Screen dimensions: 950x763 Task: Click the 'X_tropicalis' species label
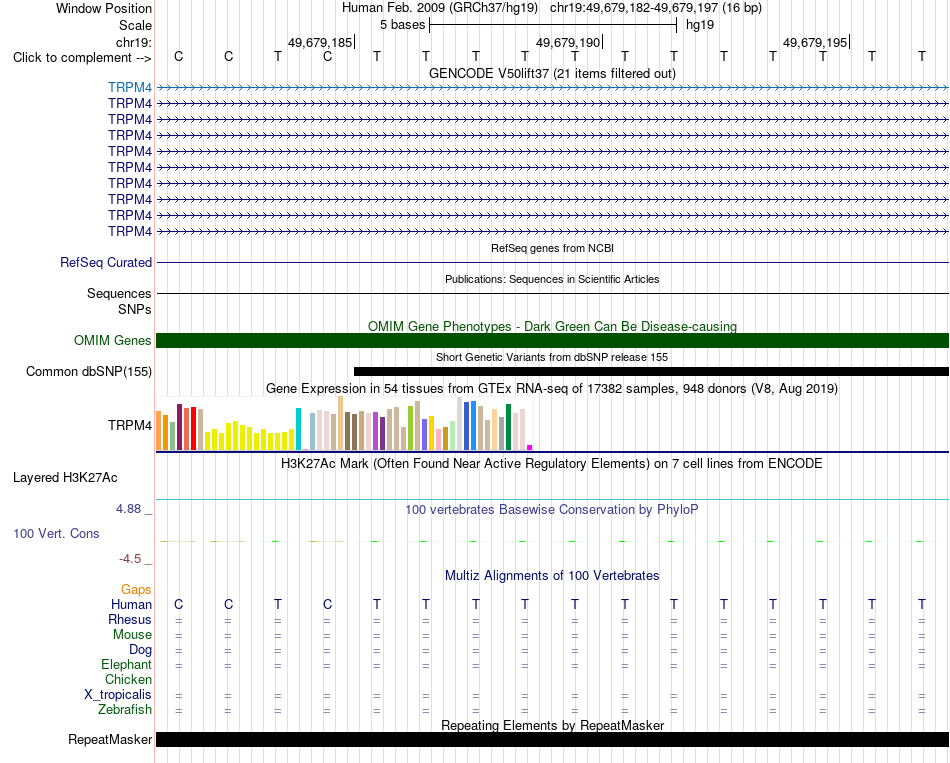click(118, 695)
